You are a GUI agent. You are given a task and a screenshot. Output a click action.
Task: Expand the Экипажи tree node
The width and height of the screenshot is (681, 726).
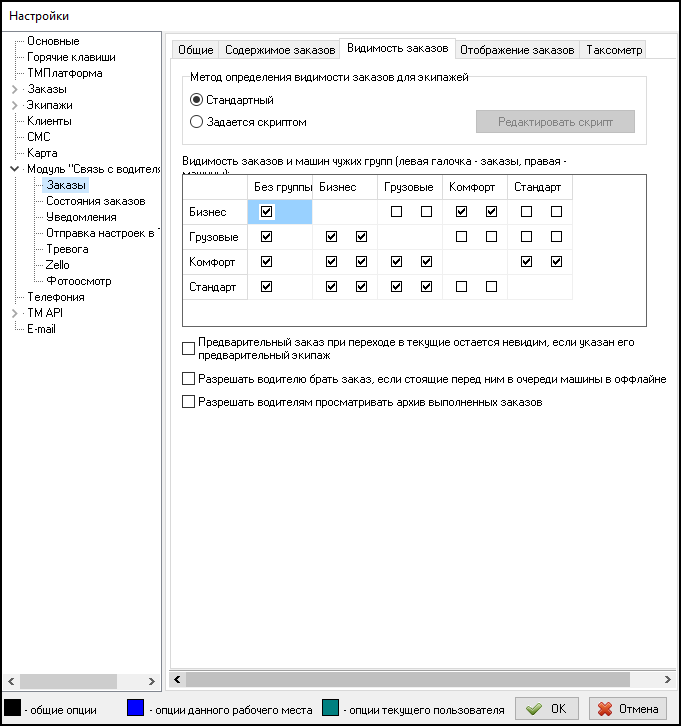point(14,105)
